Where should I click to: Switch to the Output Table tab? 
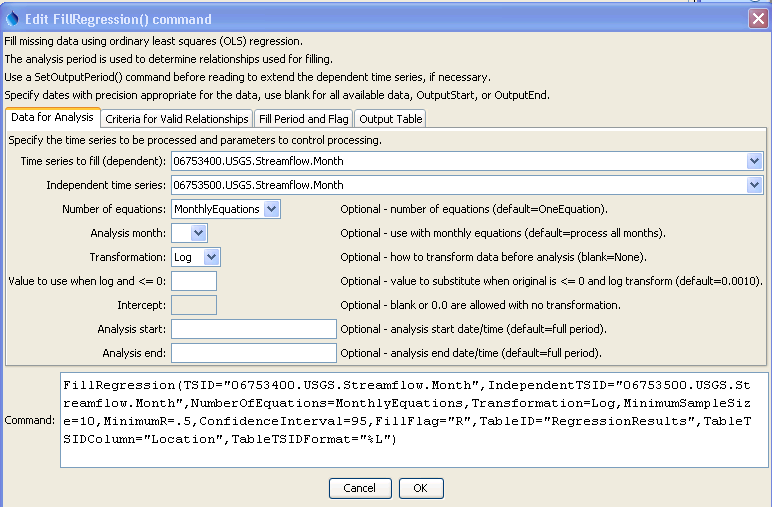click(390, 119)
